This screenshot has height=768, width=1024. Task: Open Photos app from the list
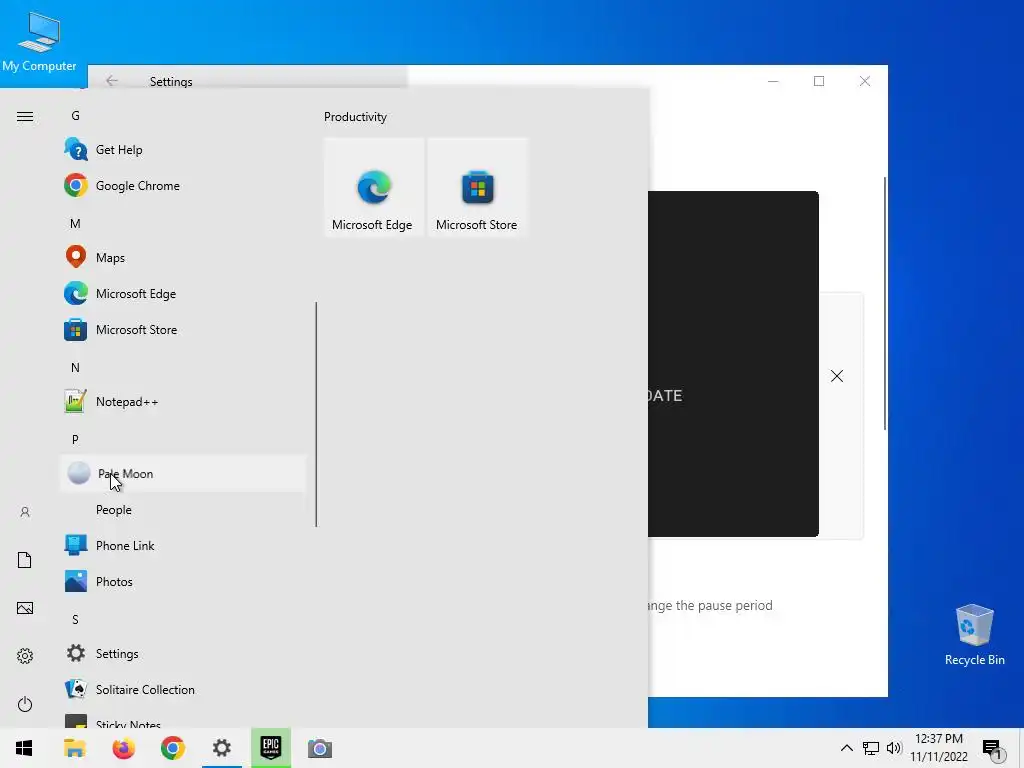(x=183, y=581)
